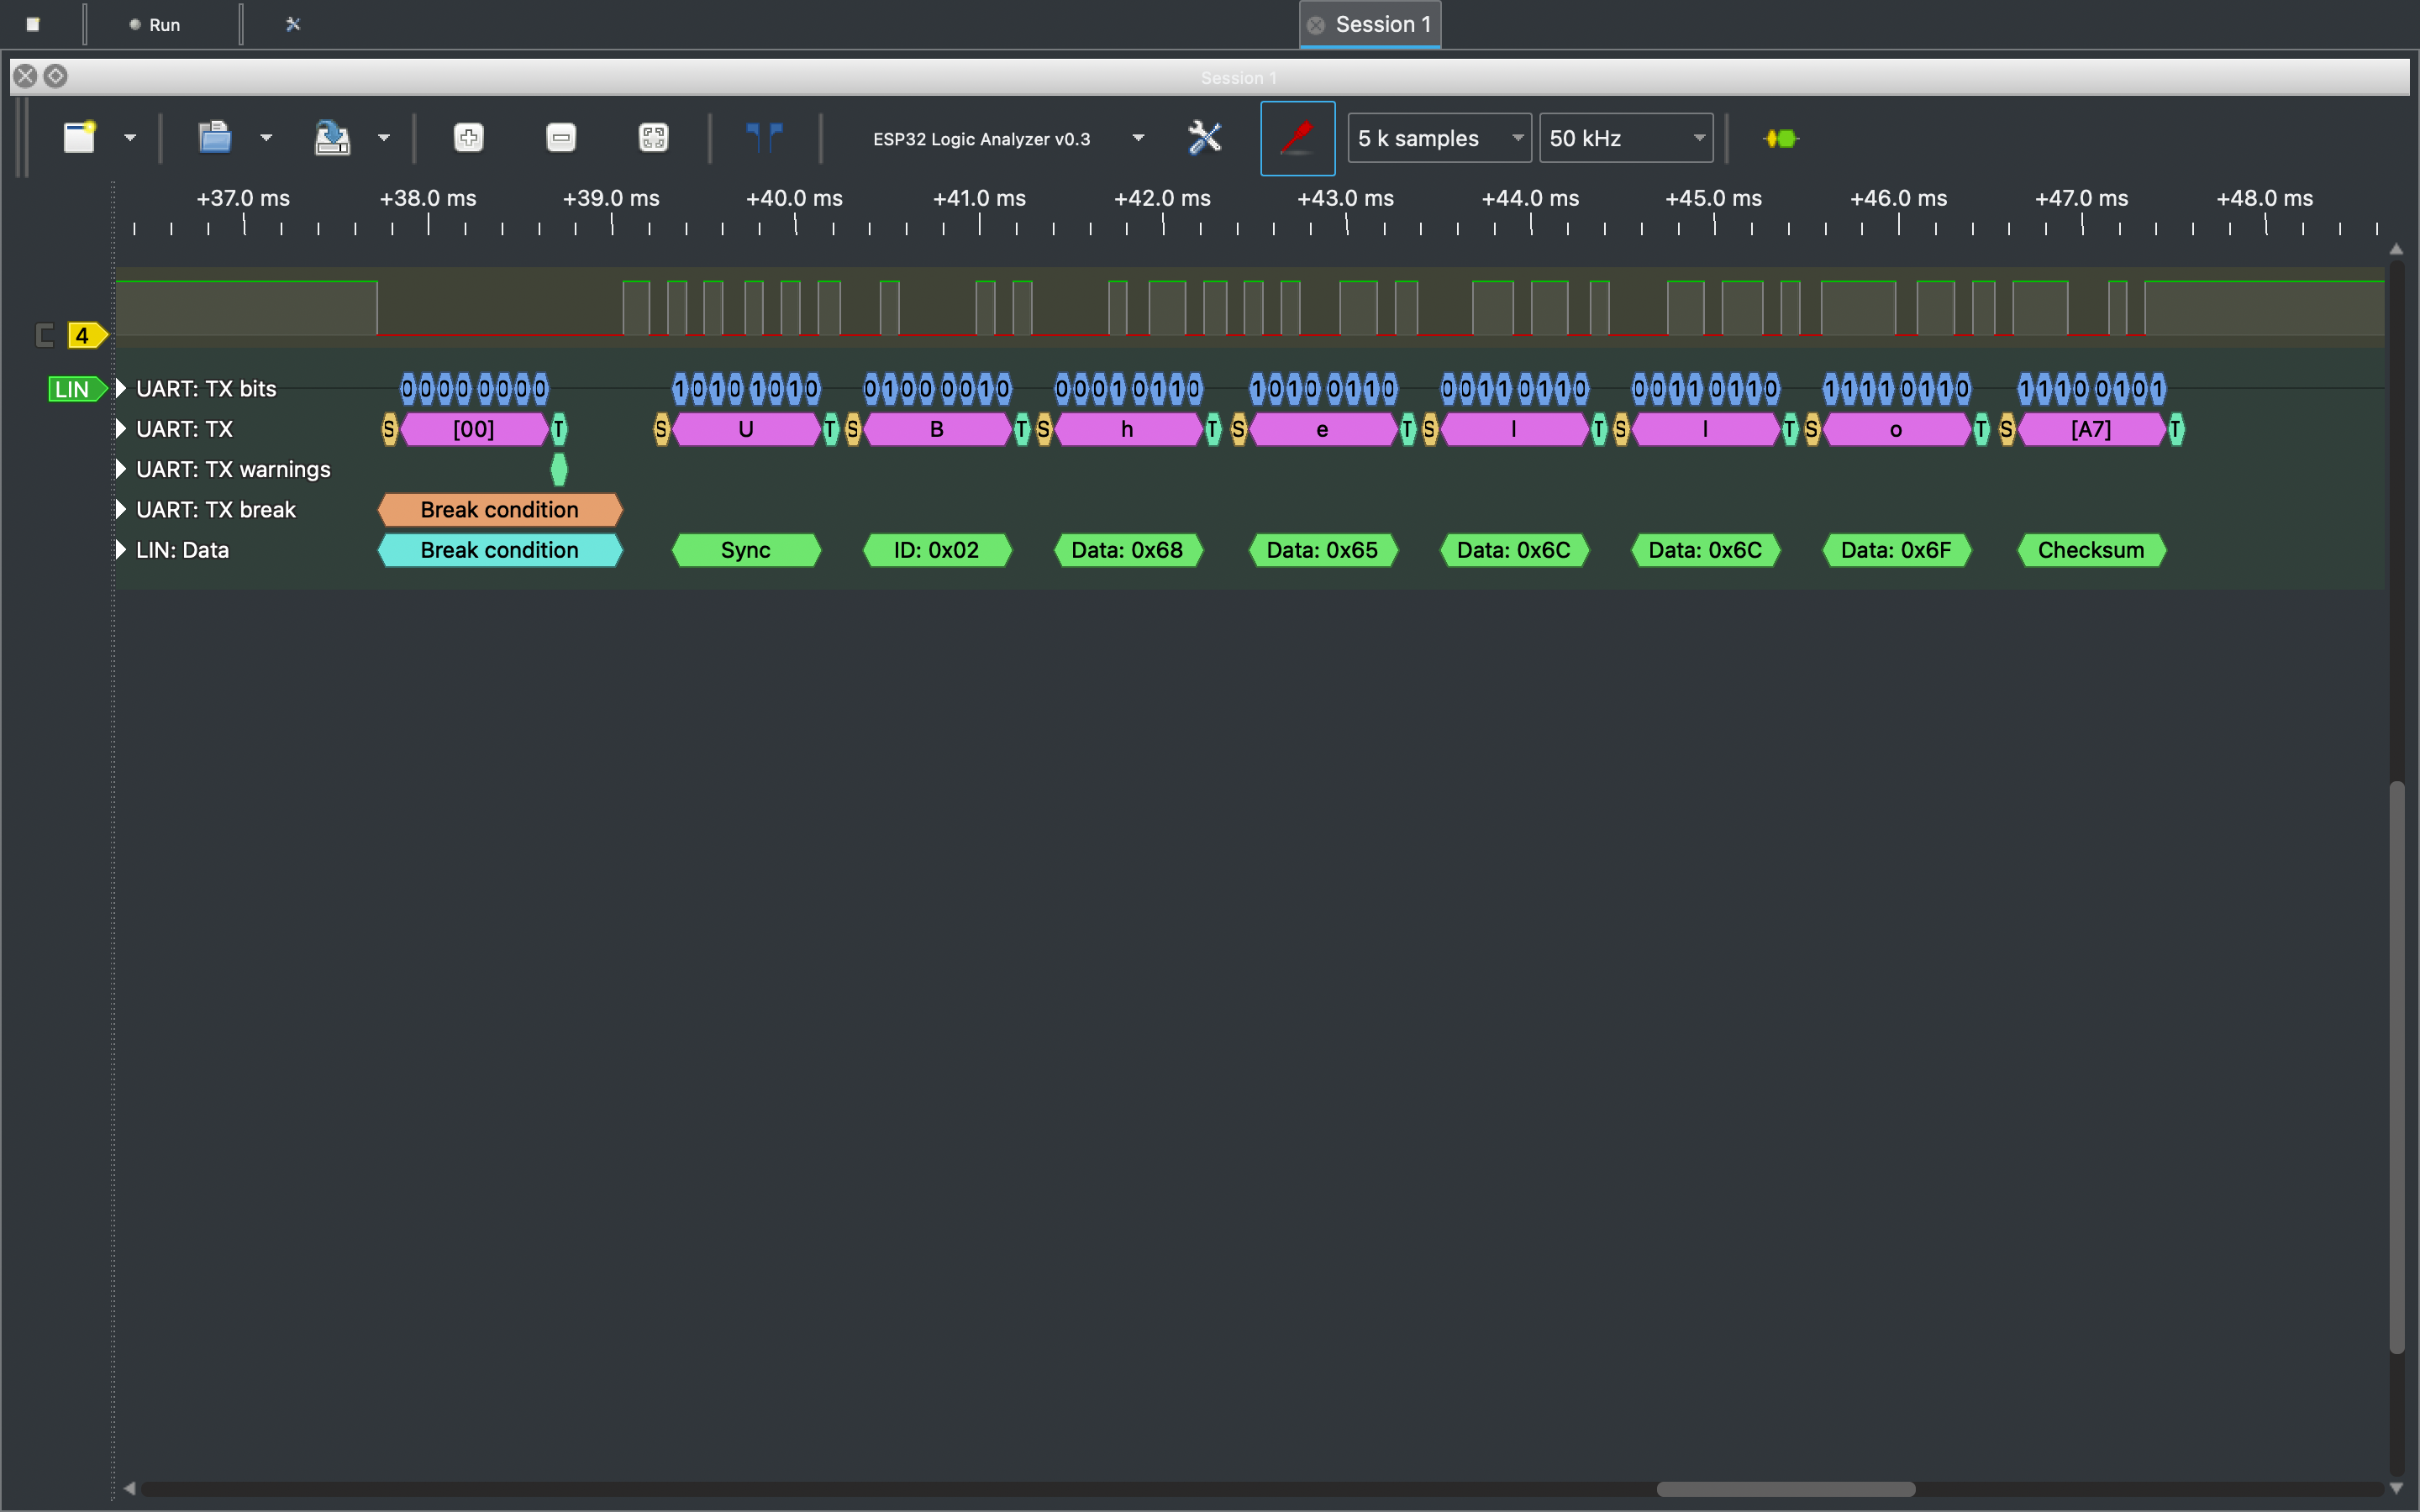The height and width of the screenshot is (1512, 2420).
Task: Click the horizontal scrollbar thumb
Action: (1785, 1489)
